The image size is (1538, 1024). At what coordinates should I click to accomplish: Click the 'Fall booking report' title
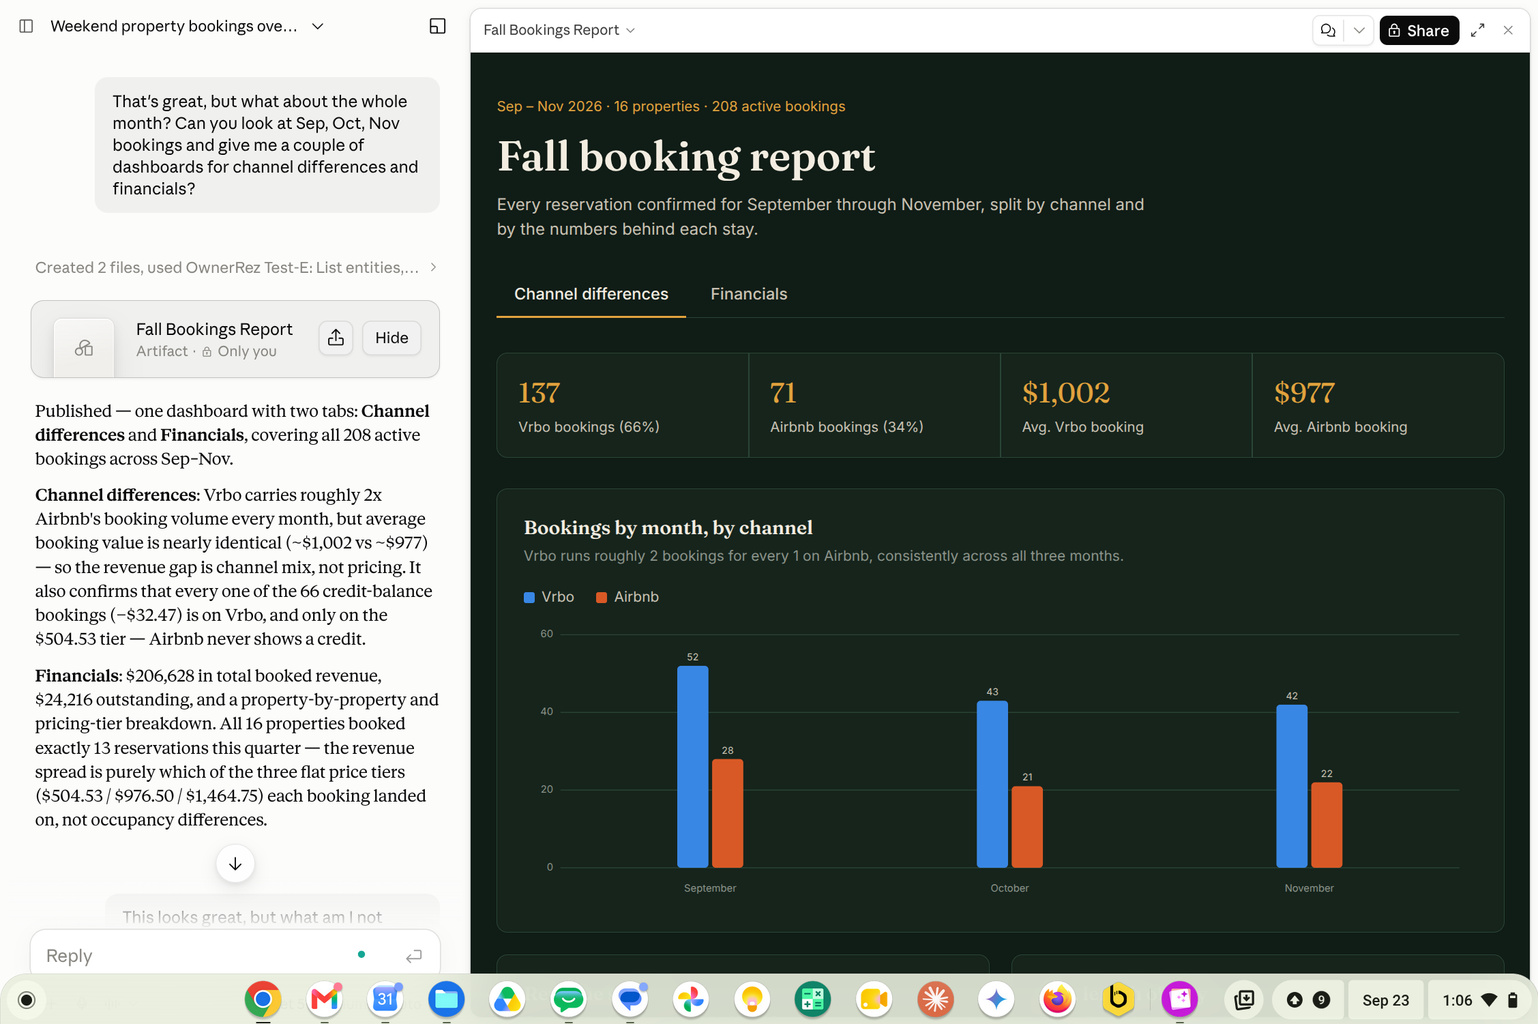(x=686, y=157)
